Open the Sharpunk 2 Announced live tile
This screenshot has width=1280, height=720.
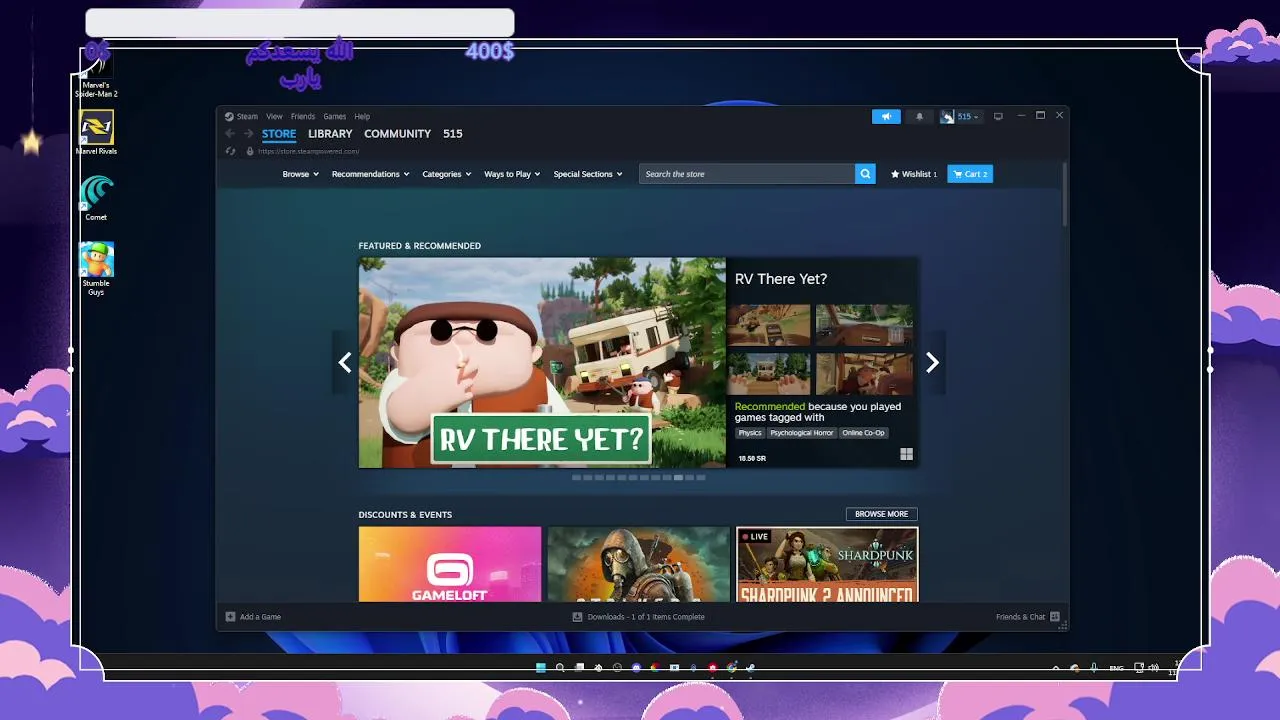coord(827,564)
